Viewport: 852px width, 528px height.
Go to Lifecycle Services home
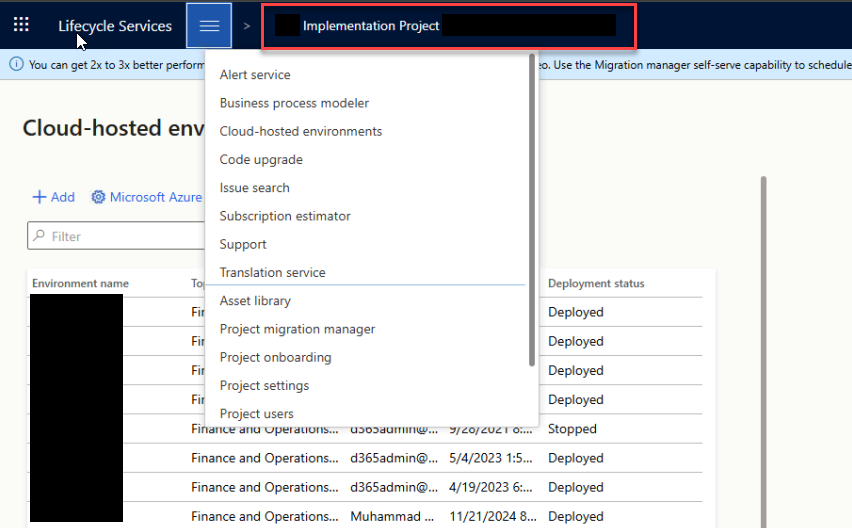pyautogui.click(x=115, y=26)
